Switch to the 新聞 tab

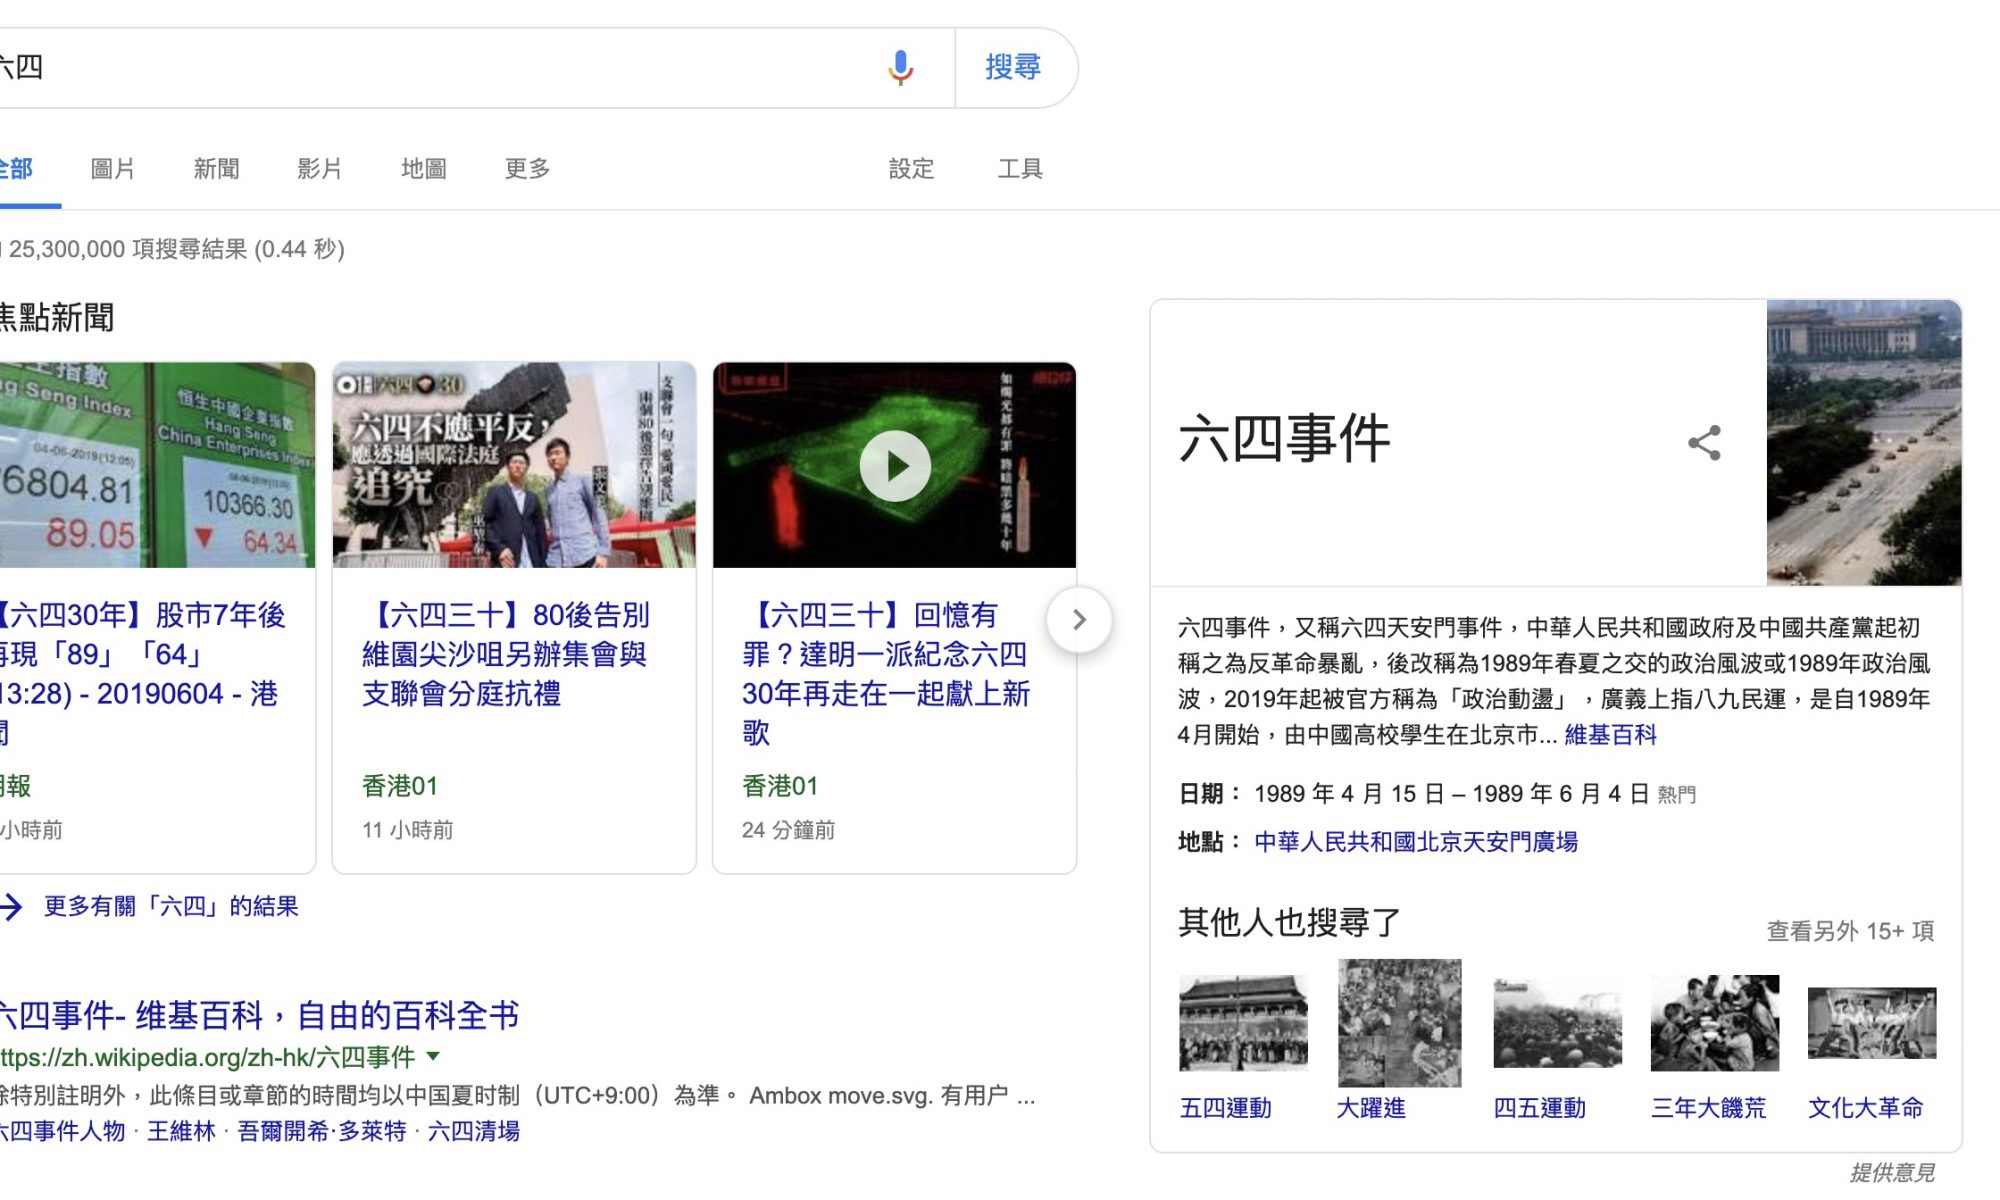(216, 168)
